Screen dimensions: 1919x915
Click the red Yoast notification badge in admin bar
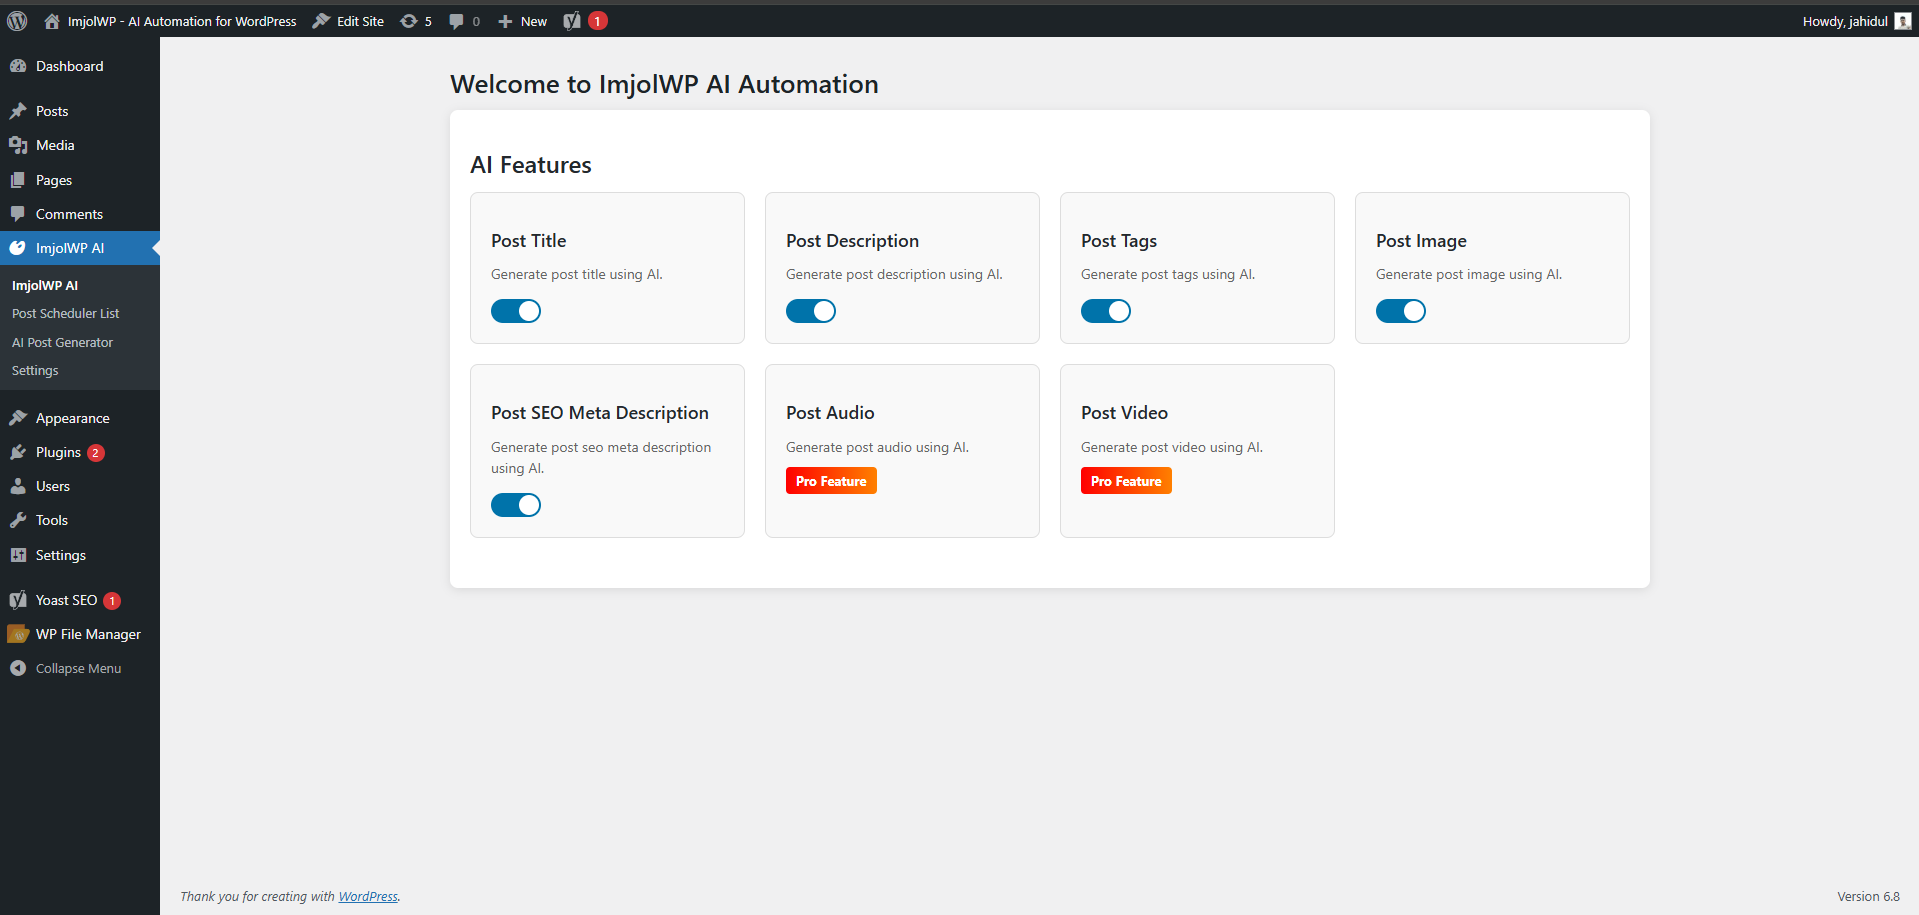(x=598, y=21)
